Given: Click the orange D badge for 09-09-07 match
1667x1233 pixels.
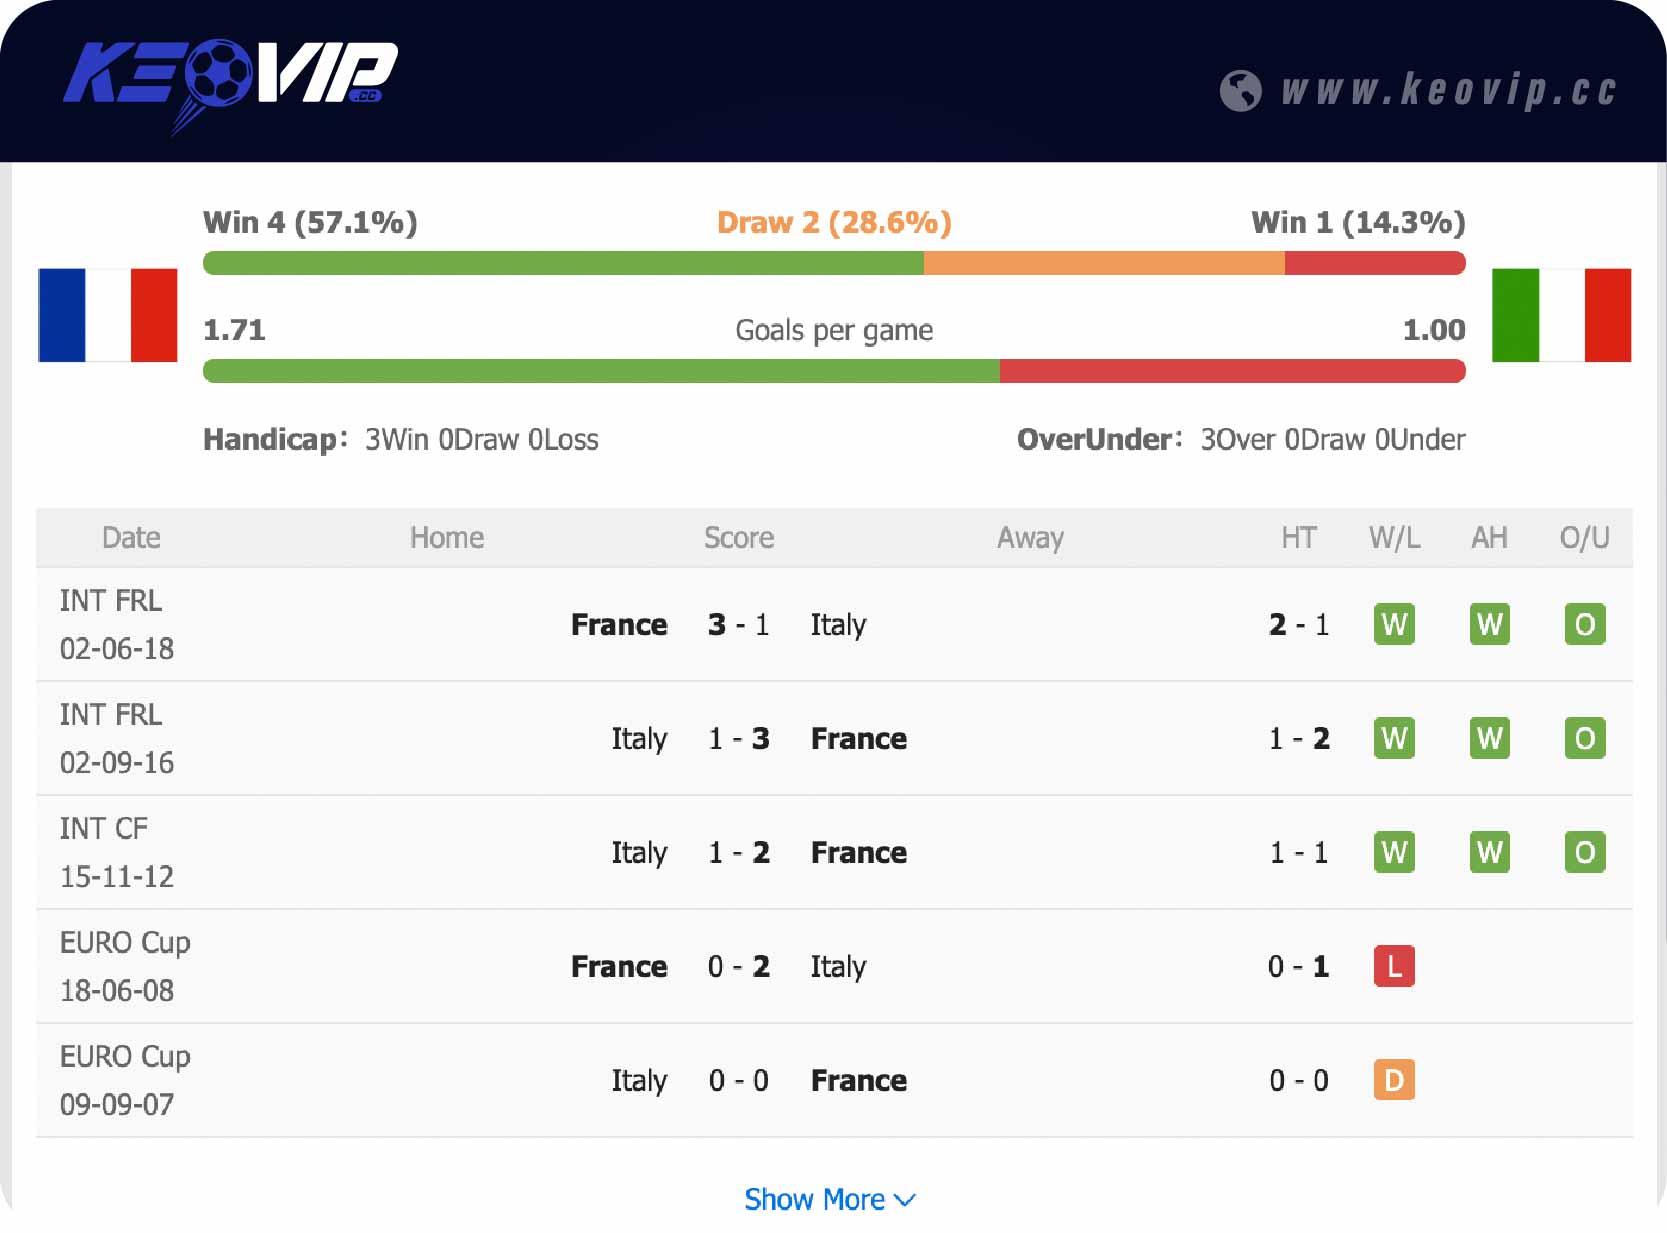Looking at the screenshot, I should click(1394, 1081).
